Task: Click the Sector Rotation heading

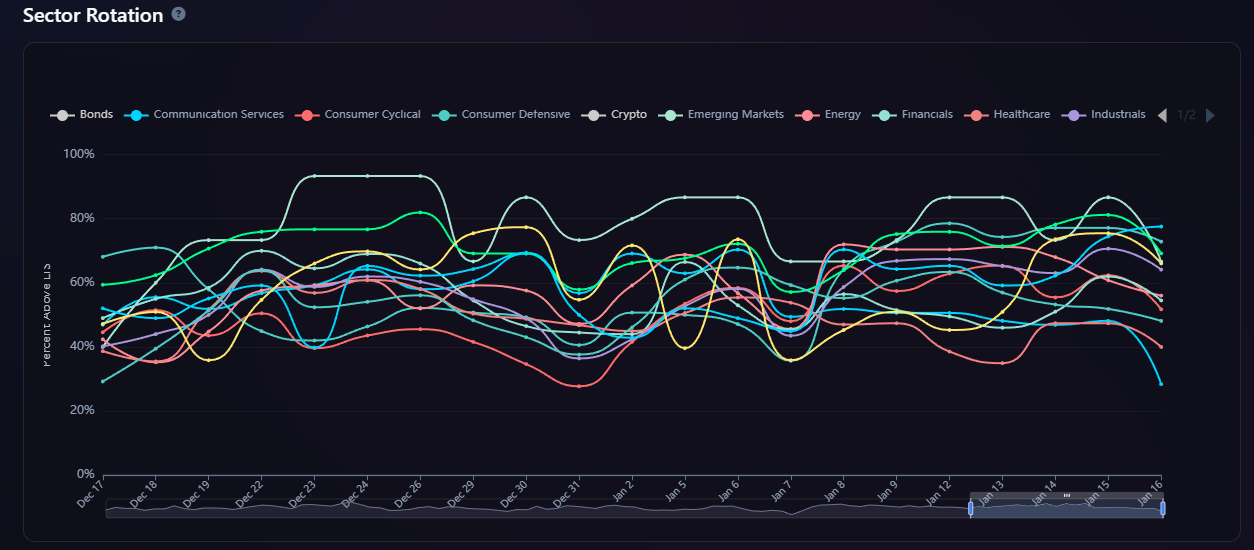Action: [92, 15]
